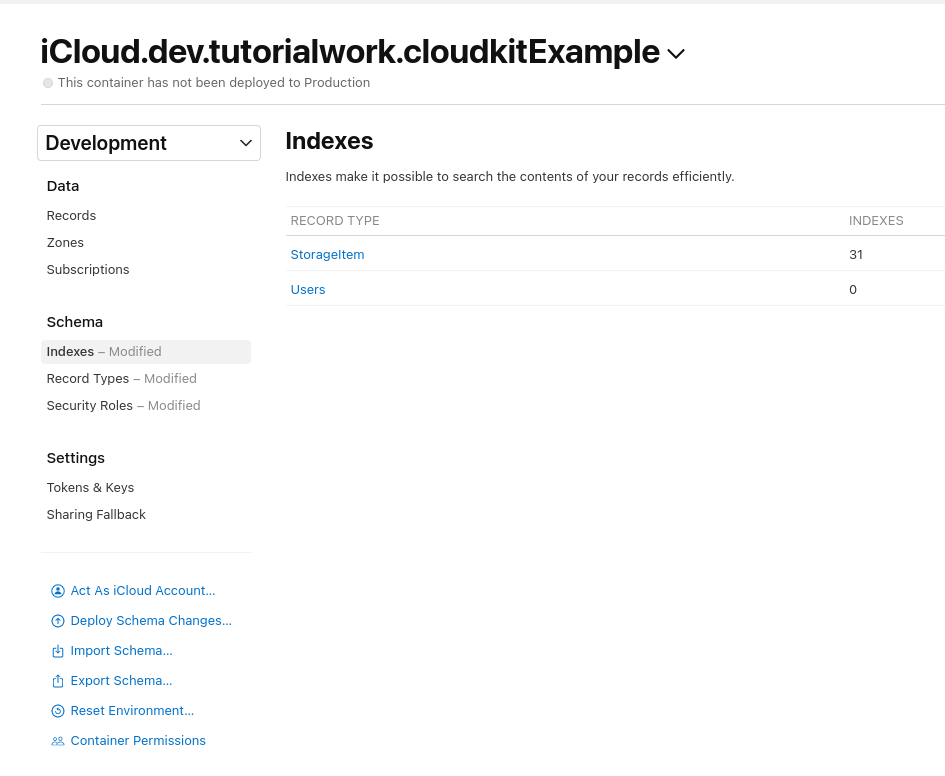The width and height of the screenshot is (945, 776).
Task: Click the Act As iCloud Account icon
Action: pos(58,590)
